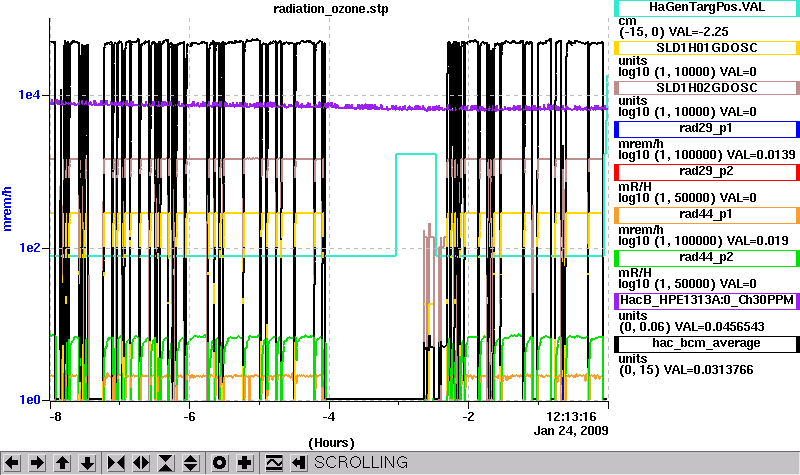Click the 1e4 y-axis label
The image size is (800, 475).
[x=29, y=95]
